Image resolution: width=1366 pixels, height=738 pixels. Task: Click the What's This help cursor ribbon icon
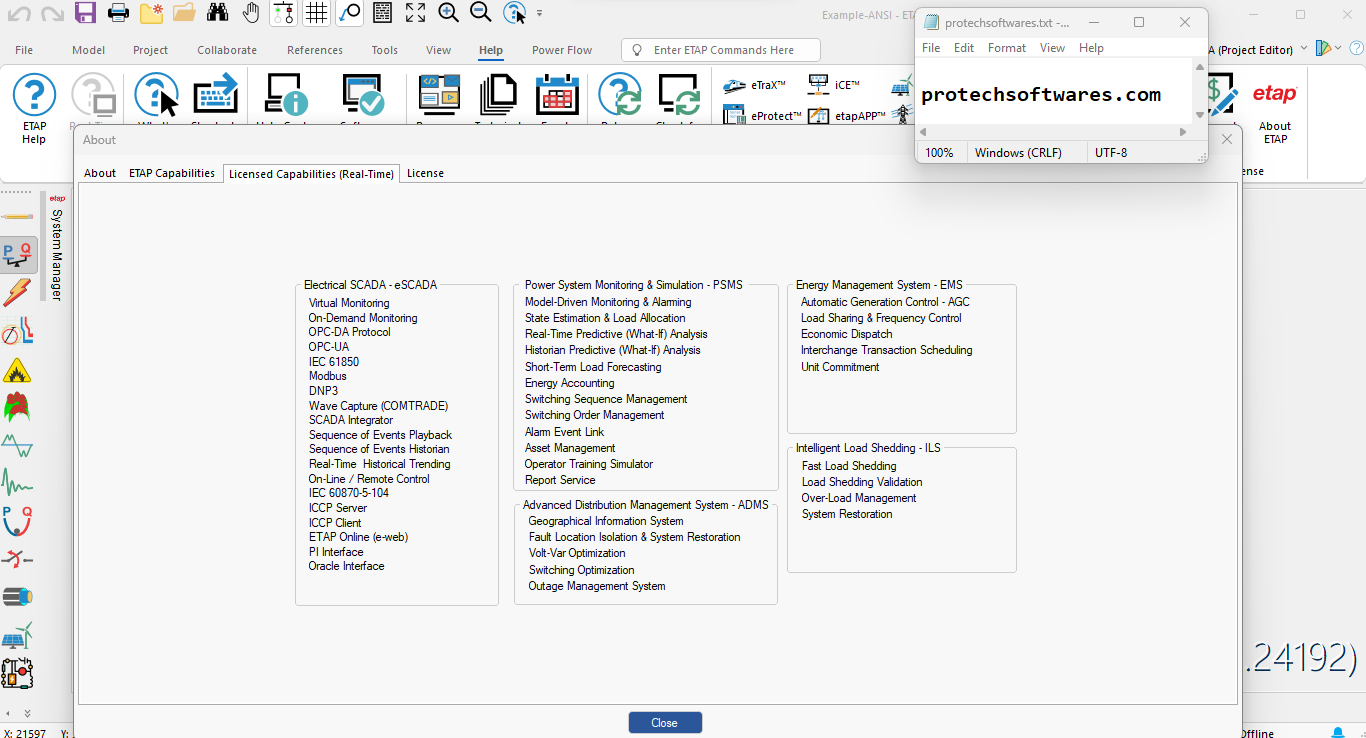pyautogui.click(x=156, y=95)
